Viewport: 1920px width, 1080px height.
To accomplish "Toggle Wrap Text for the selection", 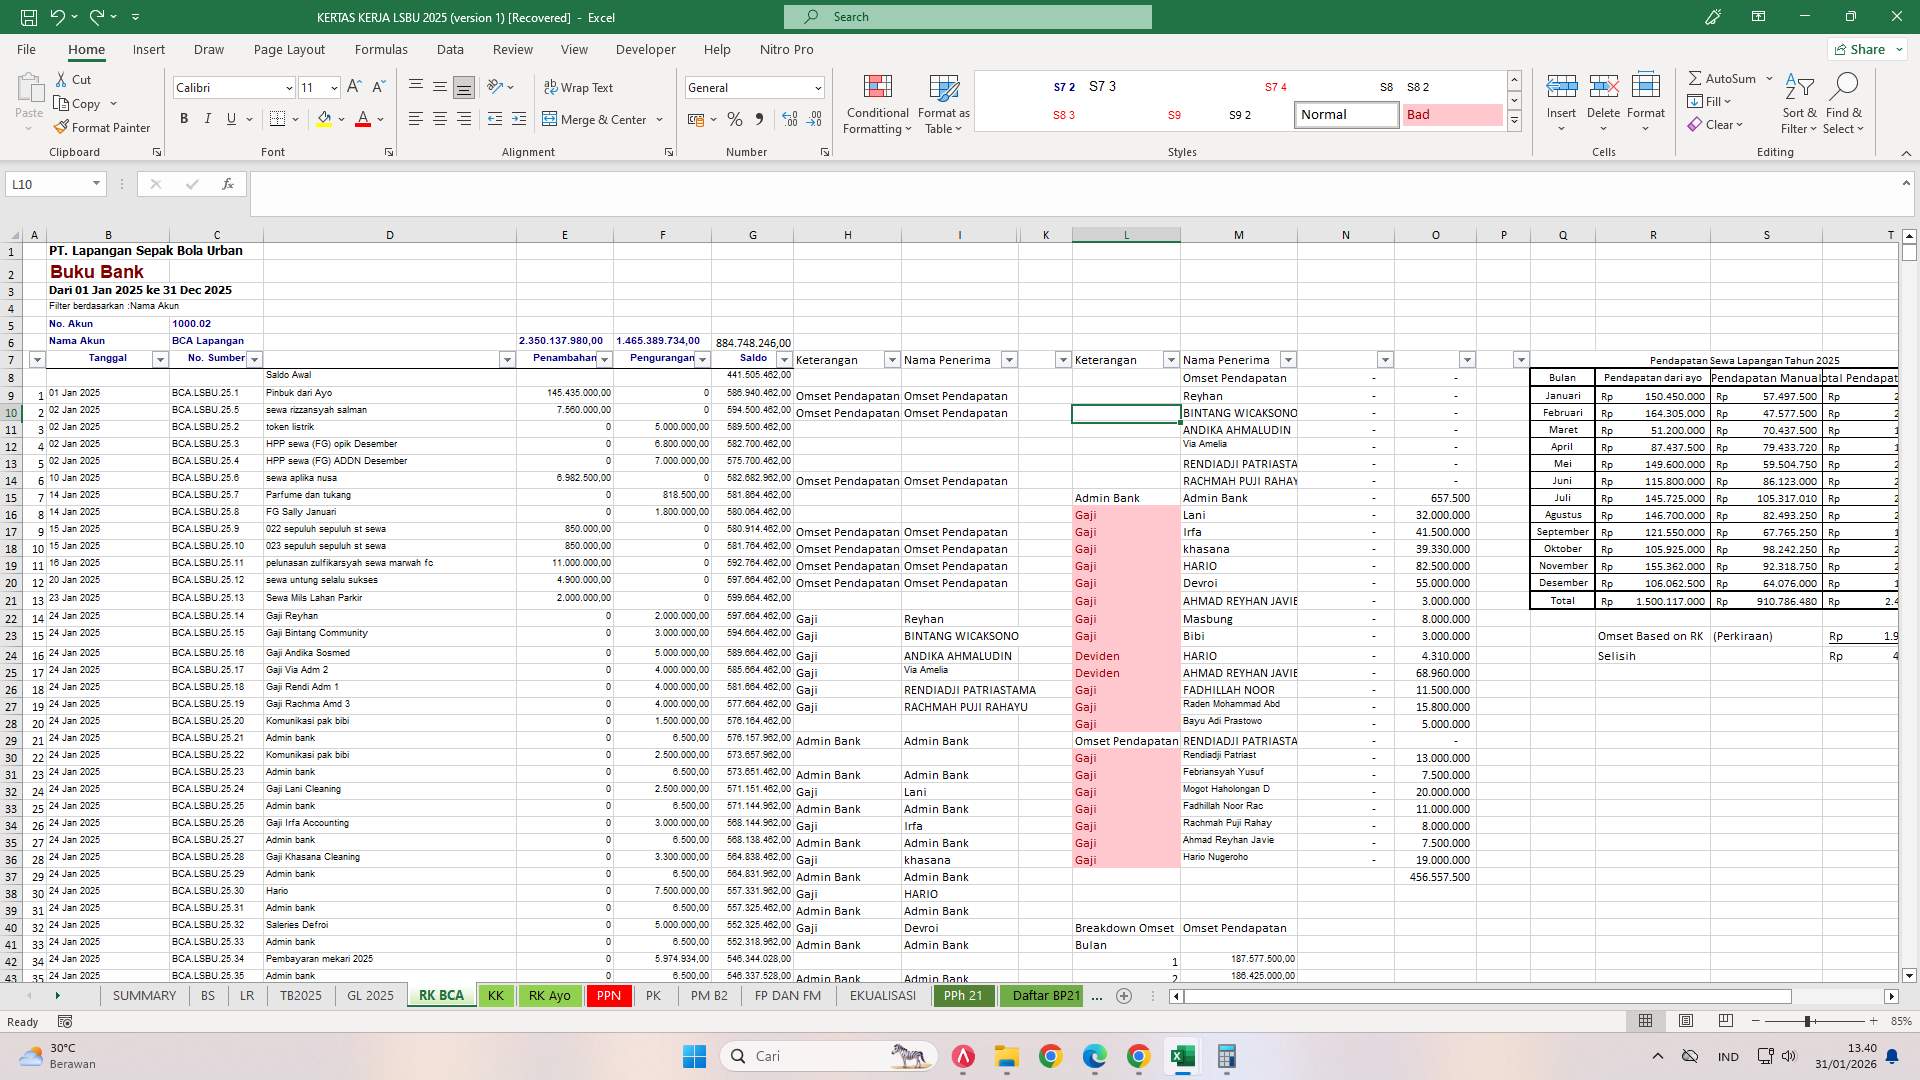I will coord(579,87).
